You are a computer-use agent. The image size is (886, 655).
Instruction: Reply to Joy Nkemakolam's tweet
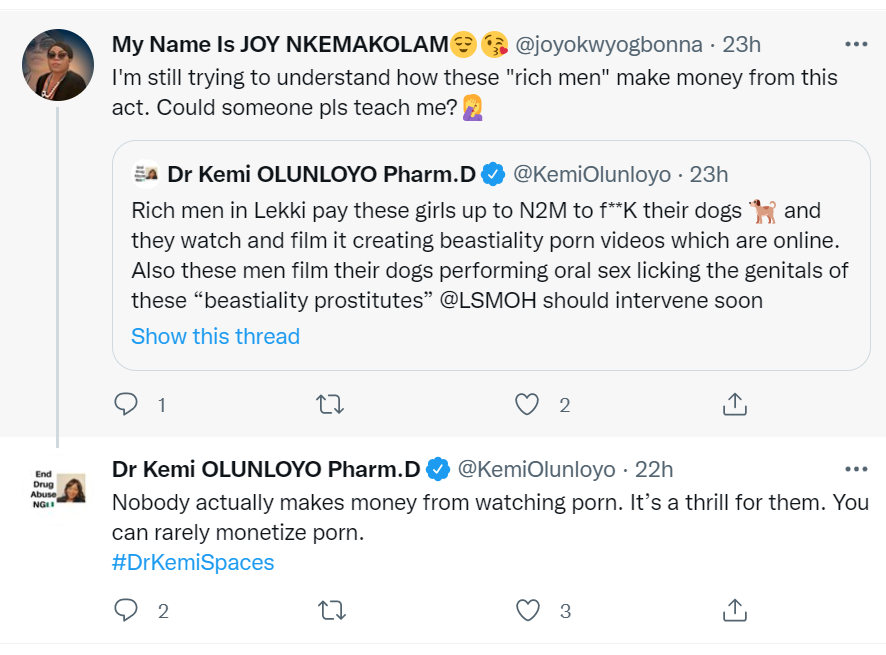(126, 404)
